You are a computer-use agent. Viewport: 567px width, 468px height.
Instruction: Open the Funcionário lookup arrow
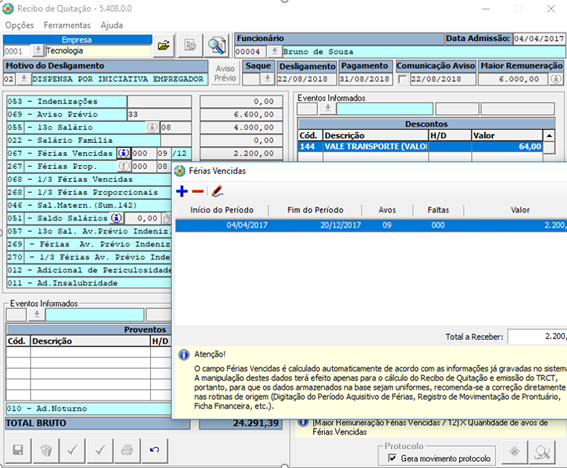(274, 51)
